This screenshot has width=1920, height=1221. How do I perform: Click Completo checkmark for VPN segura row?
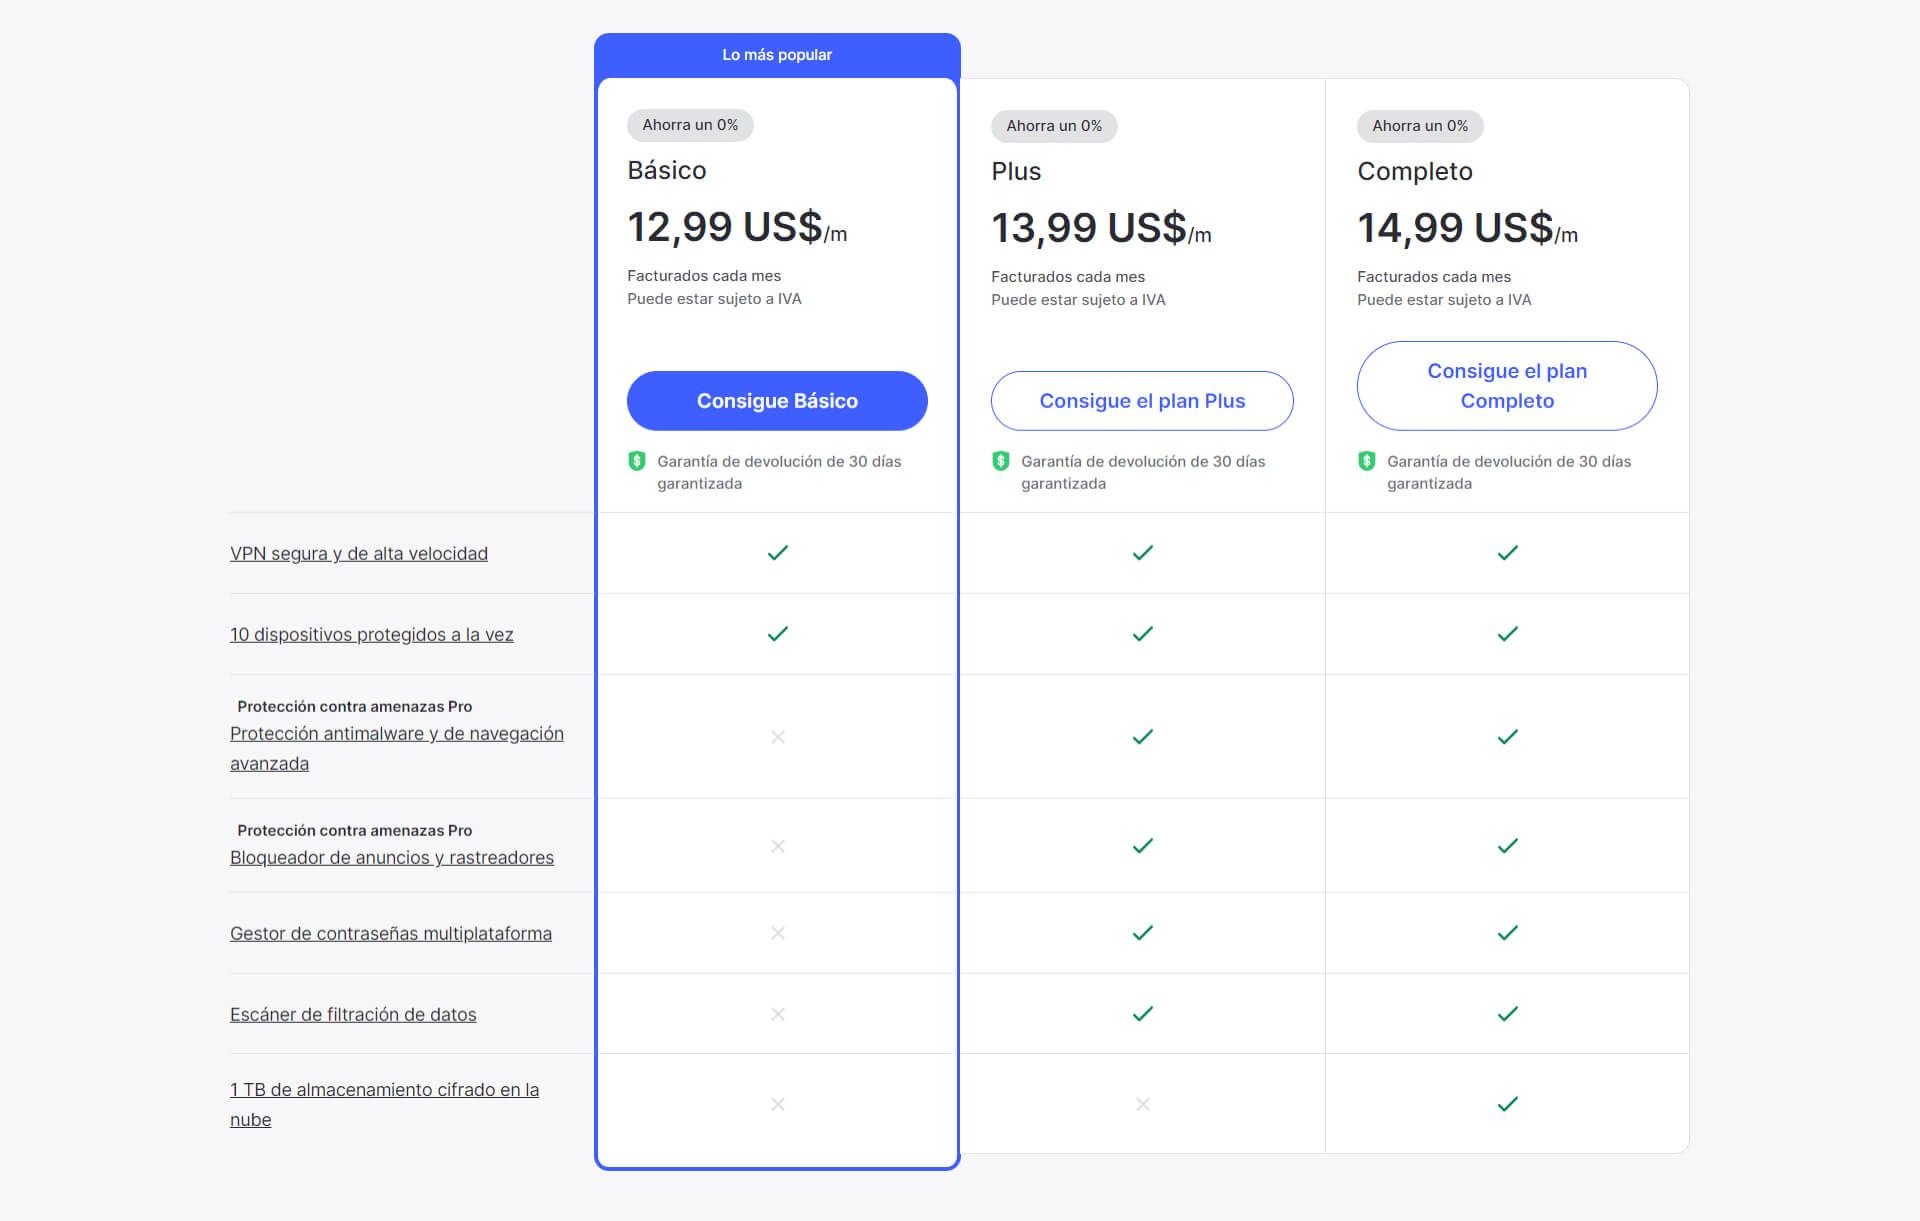click(x=1508, y=553)
